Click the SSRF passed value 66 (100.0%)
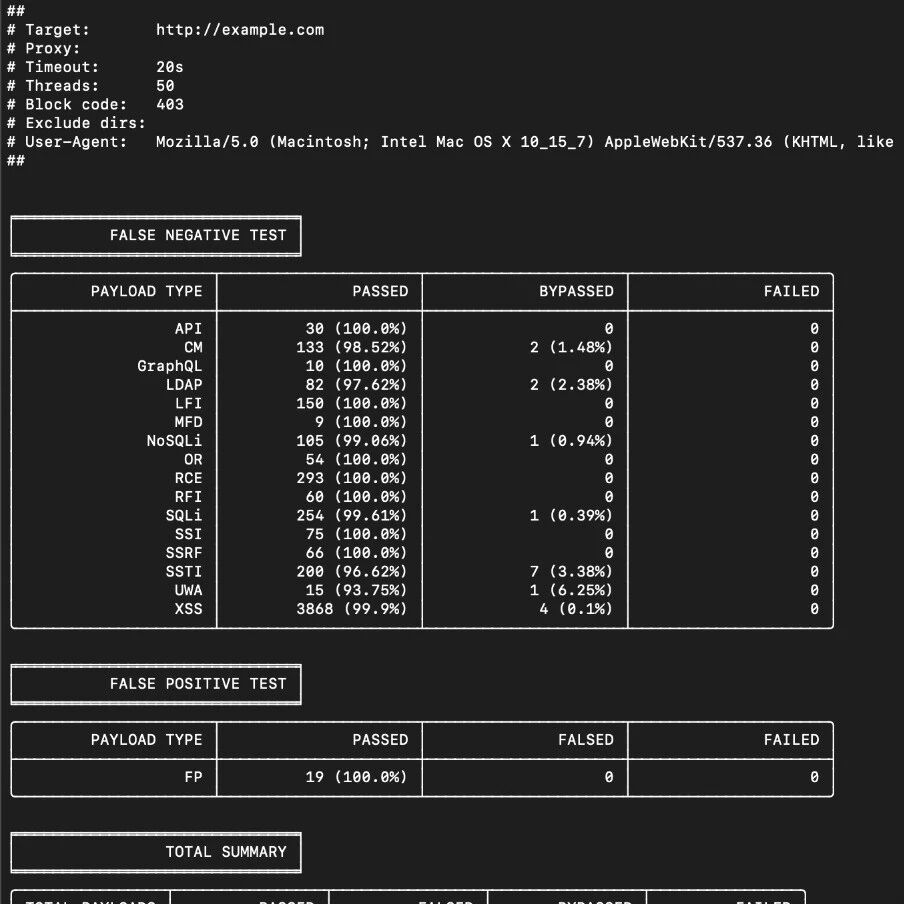This screenshot has width=904, height=904. click(356, 553)
